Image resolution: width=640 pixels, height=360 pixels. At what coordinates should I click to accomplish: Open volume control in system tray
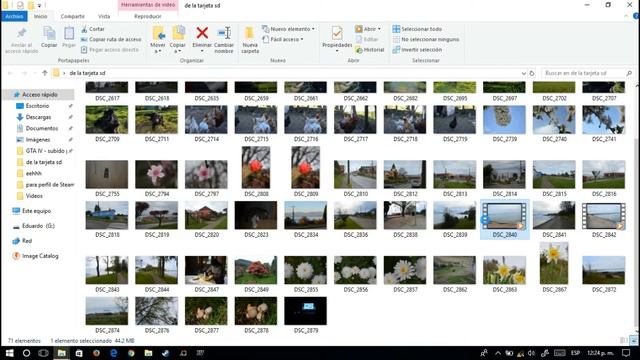(x=531, y=353)
